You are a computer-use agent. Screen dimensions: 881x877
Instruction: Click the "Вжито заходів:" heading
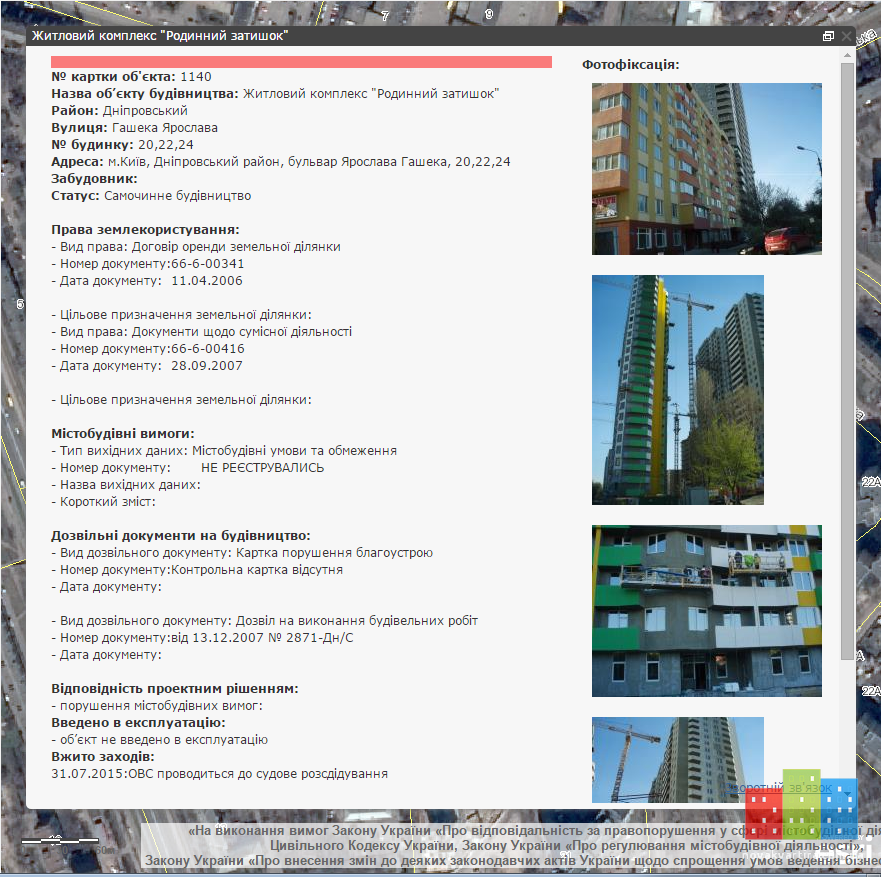(103, 756)
